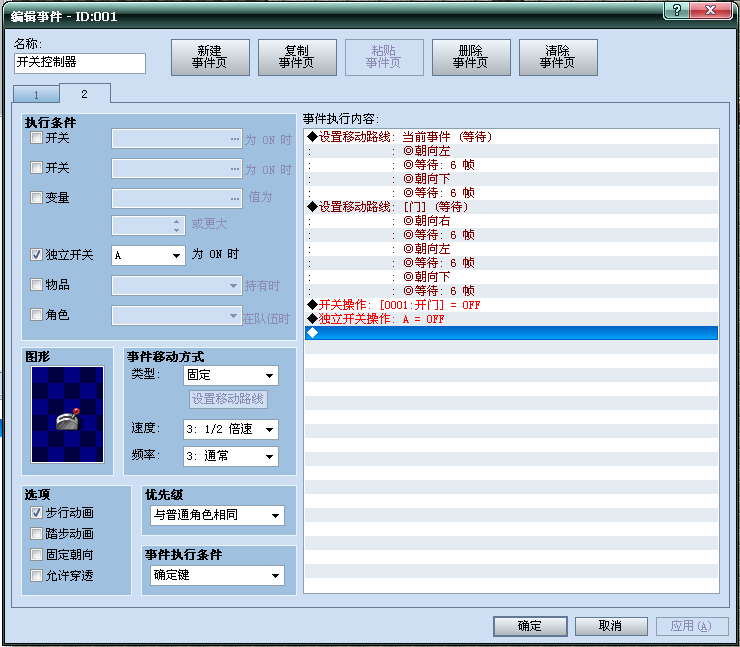Click the event 名称 input field

(x=80, y=62)
